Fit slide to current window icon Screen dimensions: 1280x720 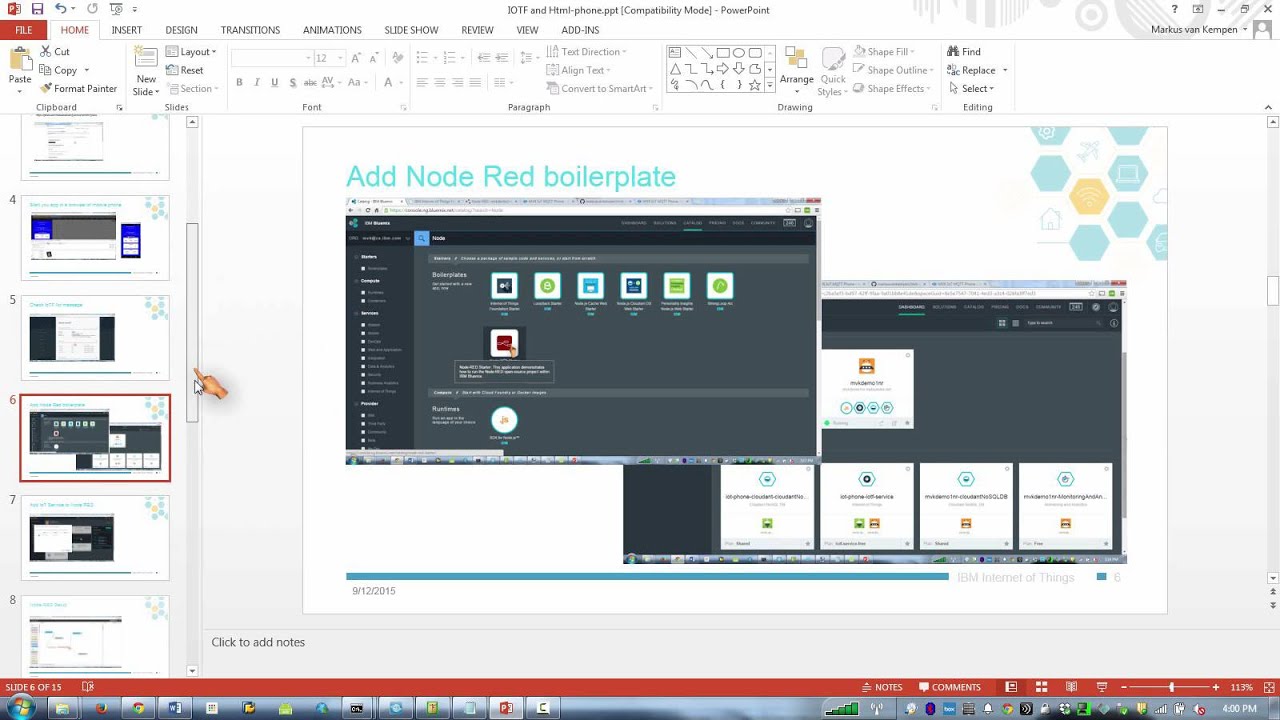1268,687
